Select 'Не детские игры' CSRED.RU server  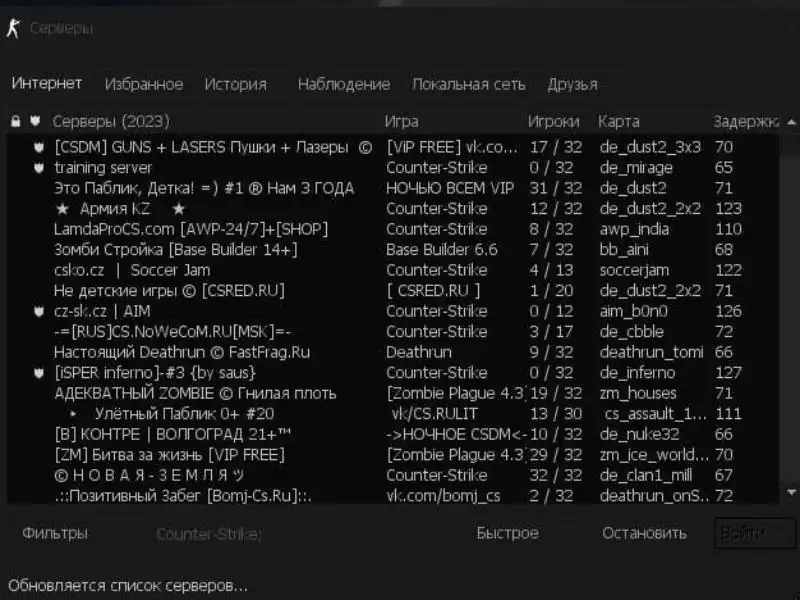pyautogui.click(x=393, y=291)
